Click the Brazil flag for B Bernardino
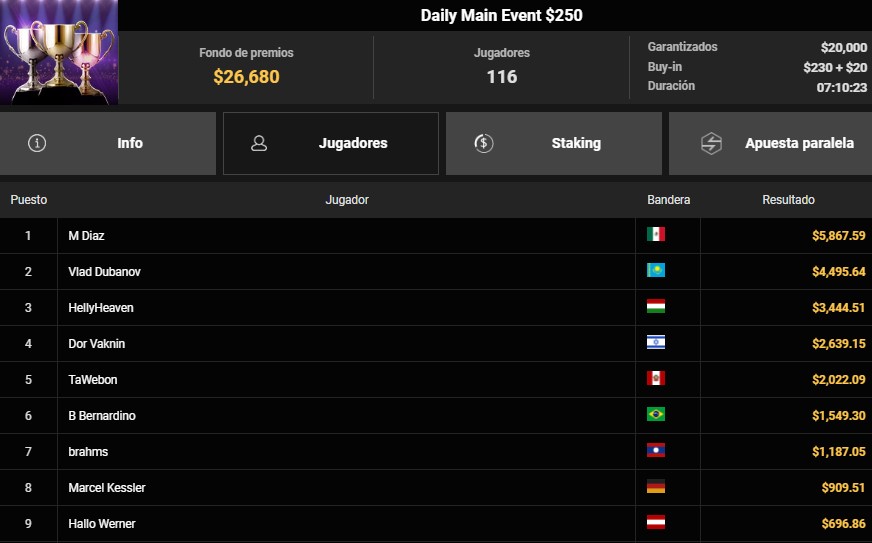Screen dimensions: 872x543 [656, 414]
